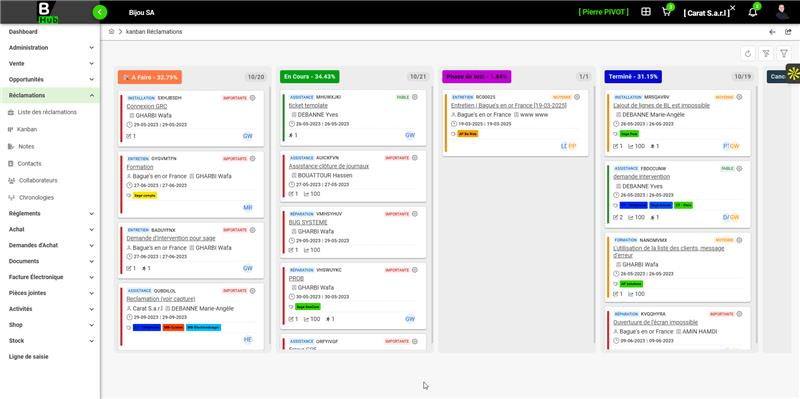This screenshot has height=399, width=800.
Task: Expand the Documents menu
Action: [50, 261]
